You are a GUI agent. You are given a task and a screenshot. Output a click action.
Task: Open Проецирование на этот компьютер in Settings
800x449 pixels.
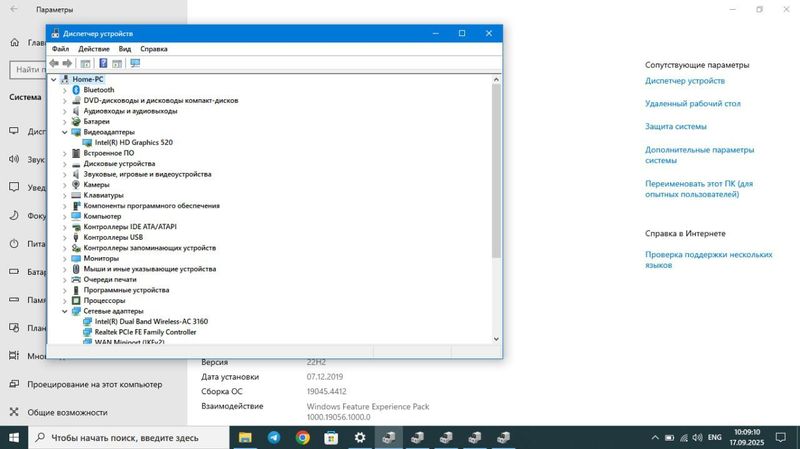tap(94, 384)
